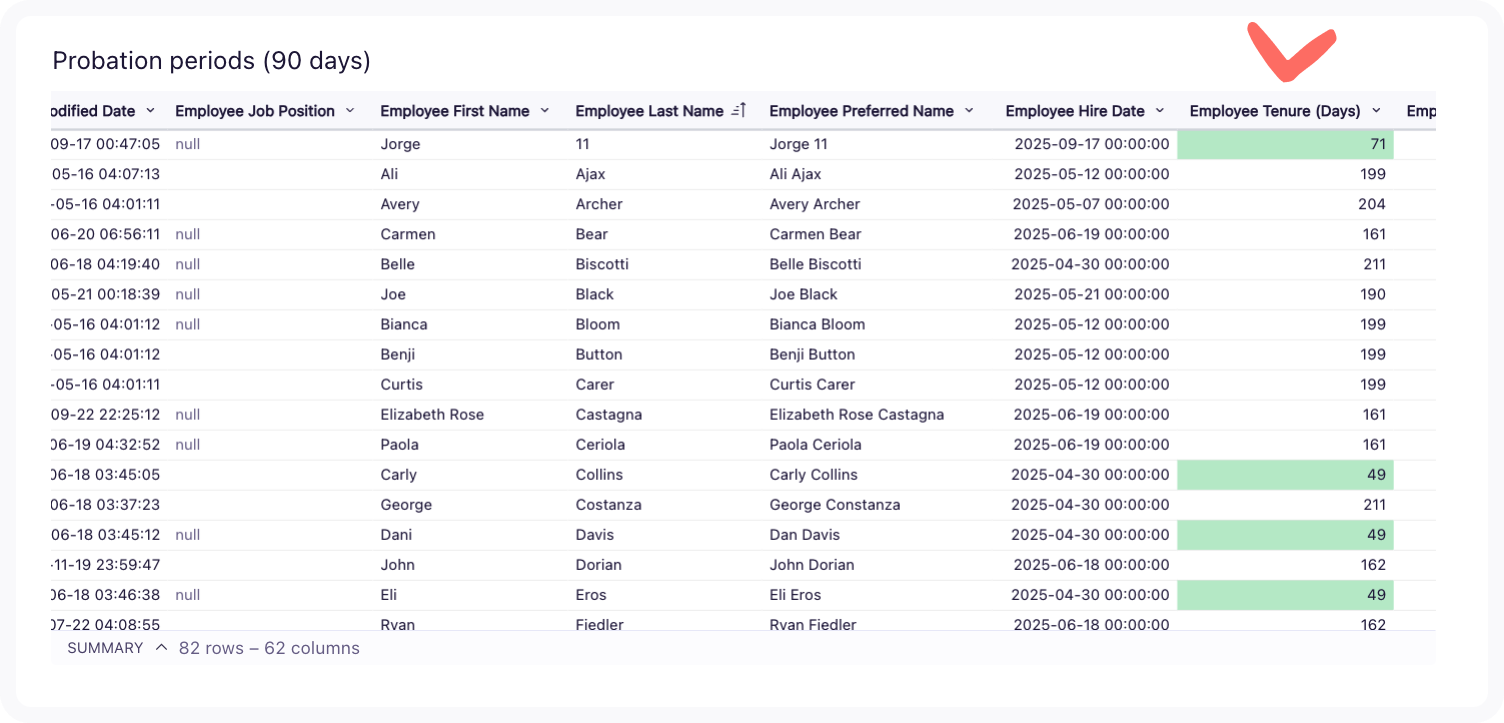The image size is (1504, 723).
Task: Click the collapse chevron next to SUMMARY
Action: click(x=160, y=647)
